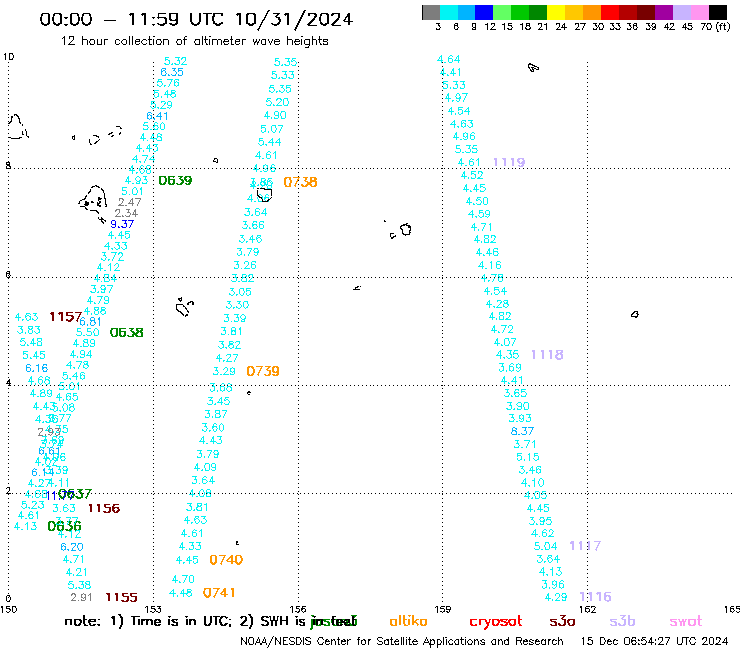Click the latitude axis label '10'
The width and height of the screenshot is (740, 650).
(x=8, y=57)
